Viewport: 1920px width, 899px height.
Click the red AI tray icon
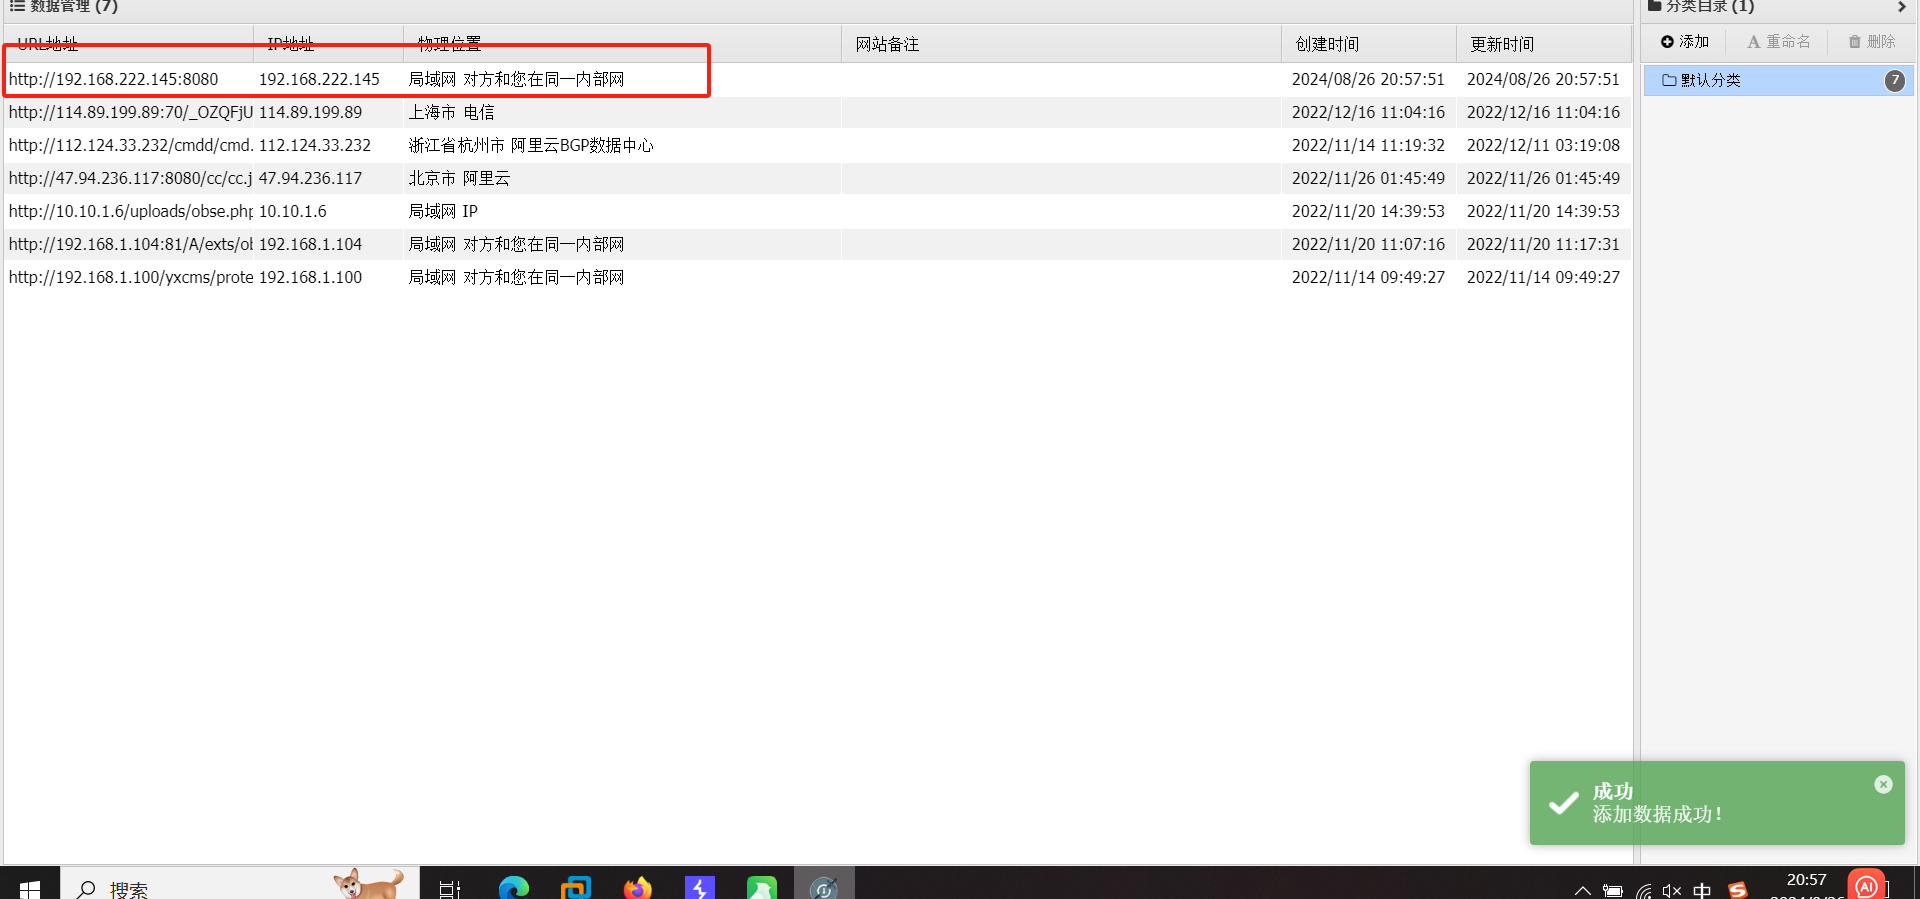point(1866,886)
